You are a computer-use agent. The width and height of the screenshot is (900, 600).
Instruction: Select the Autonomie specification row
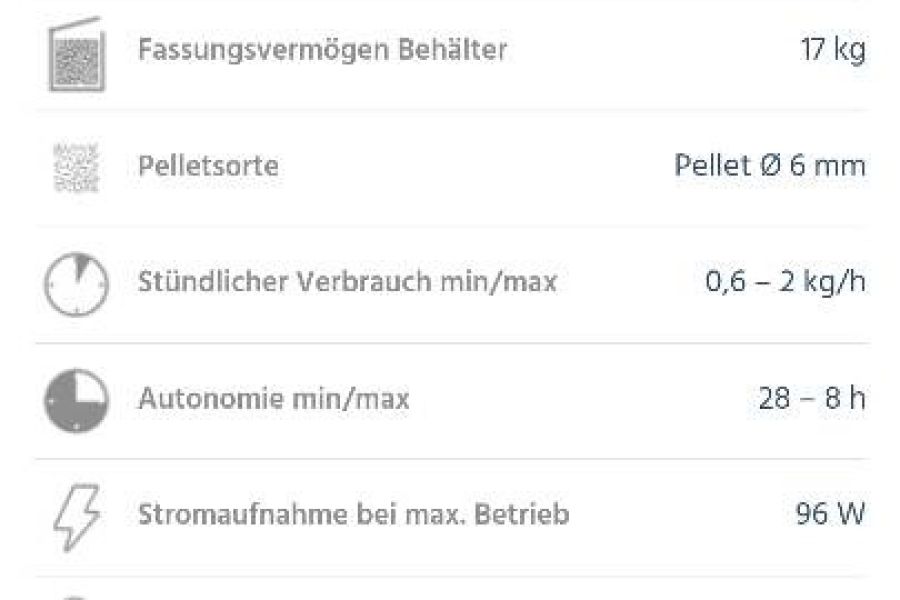pos(450,399)
